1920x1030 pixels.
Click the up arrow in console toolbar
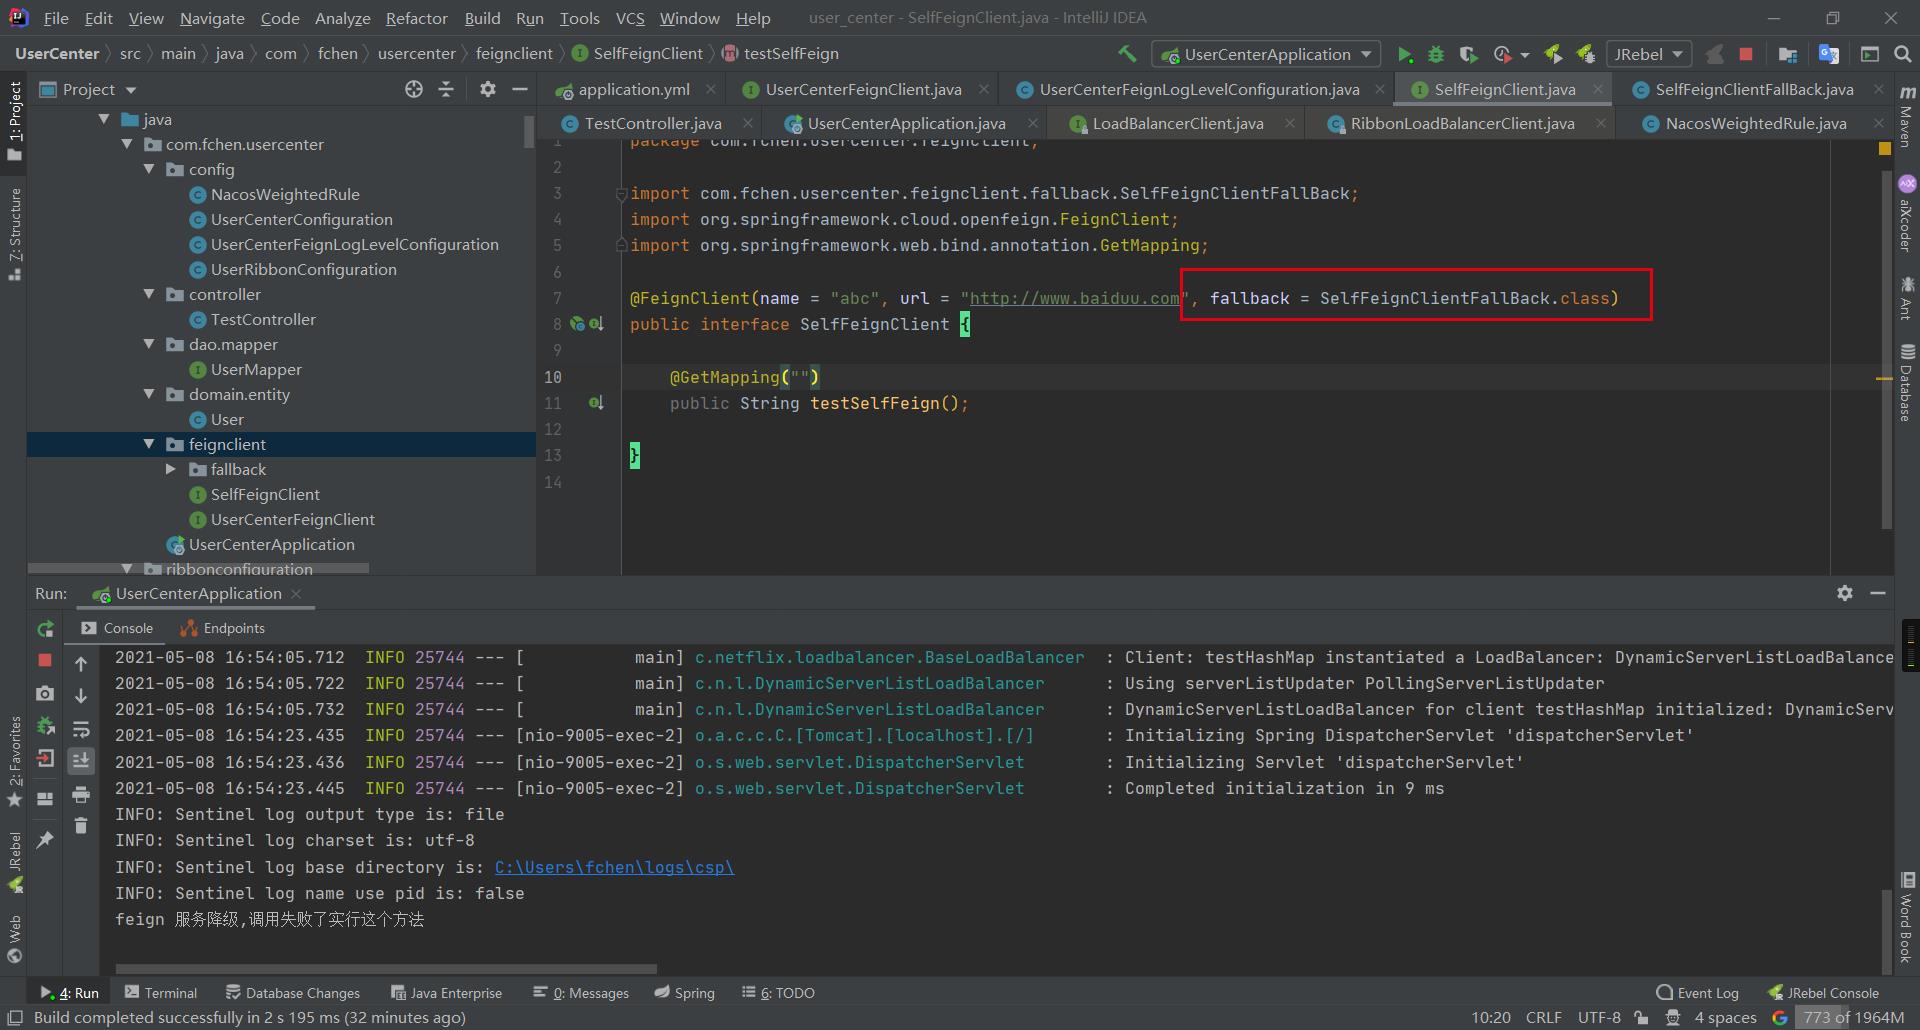[81, 663]
